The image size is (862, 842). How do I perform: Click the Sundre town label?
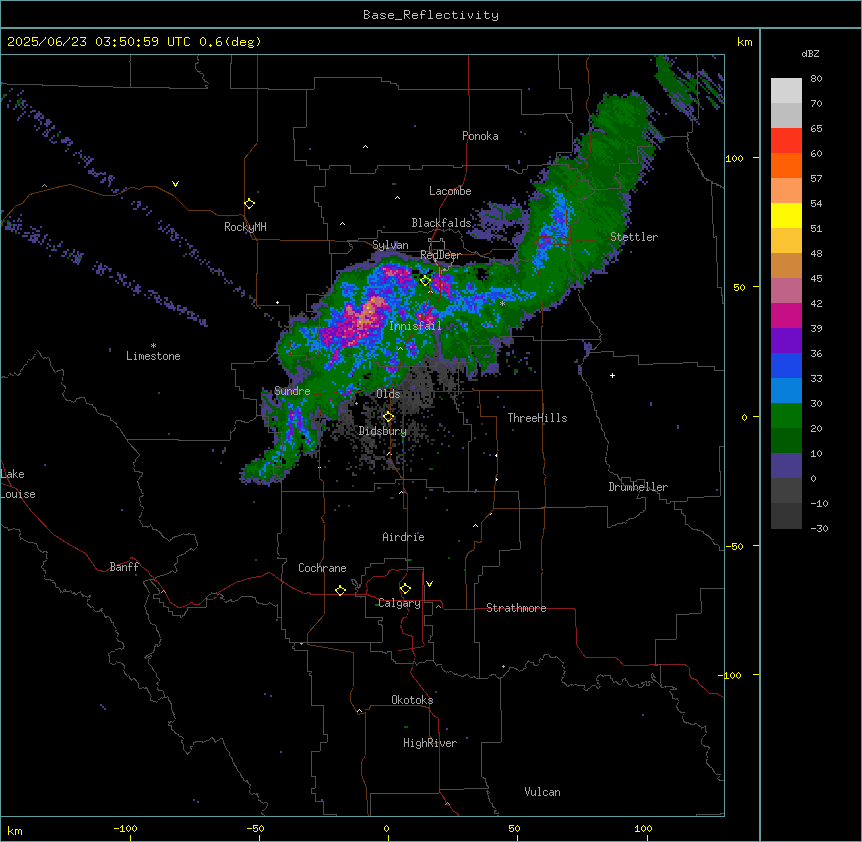point(292,391)
